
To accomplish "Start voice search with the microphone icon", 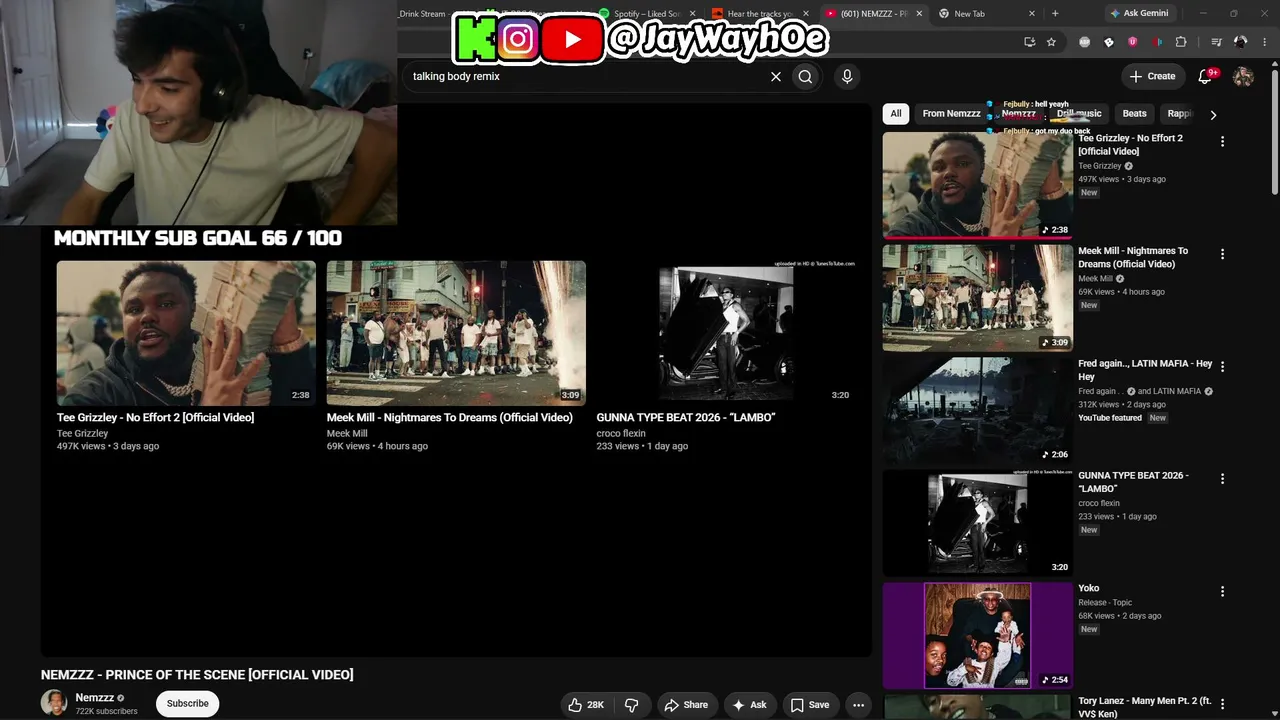I will coord(847,76).
